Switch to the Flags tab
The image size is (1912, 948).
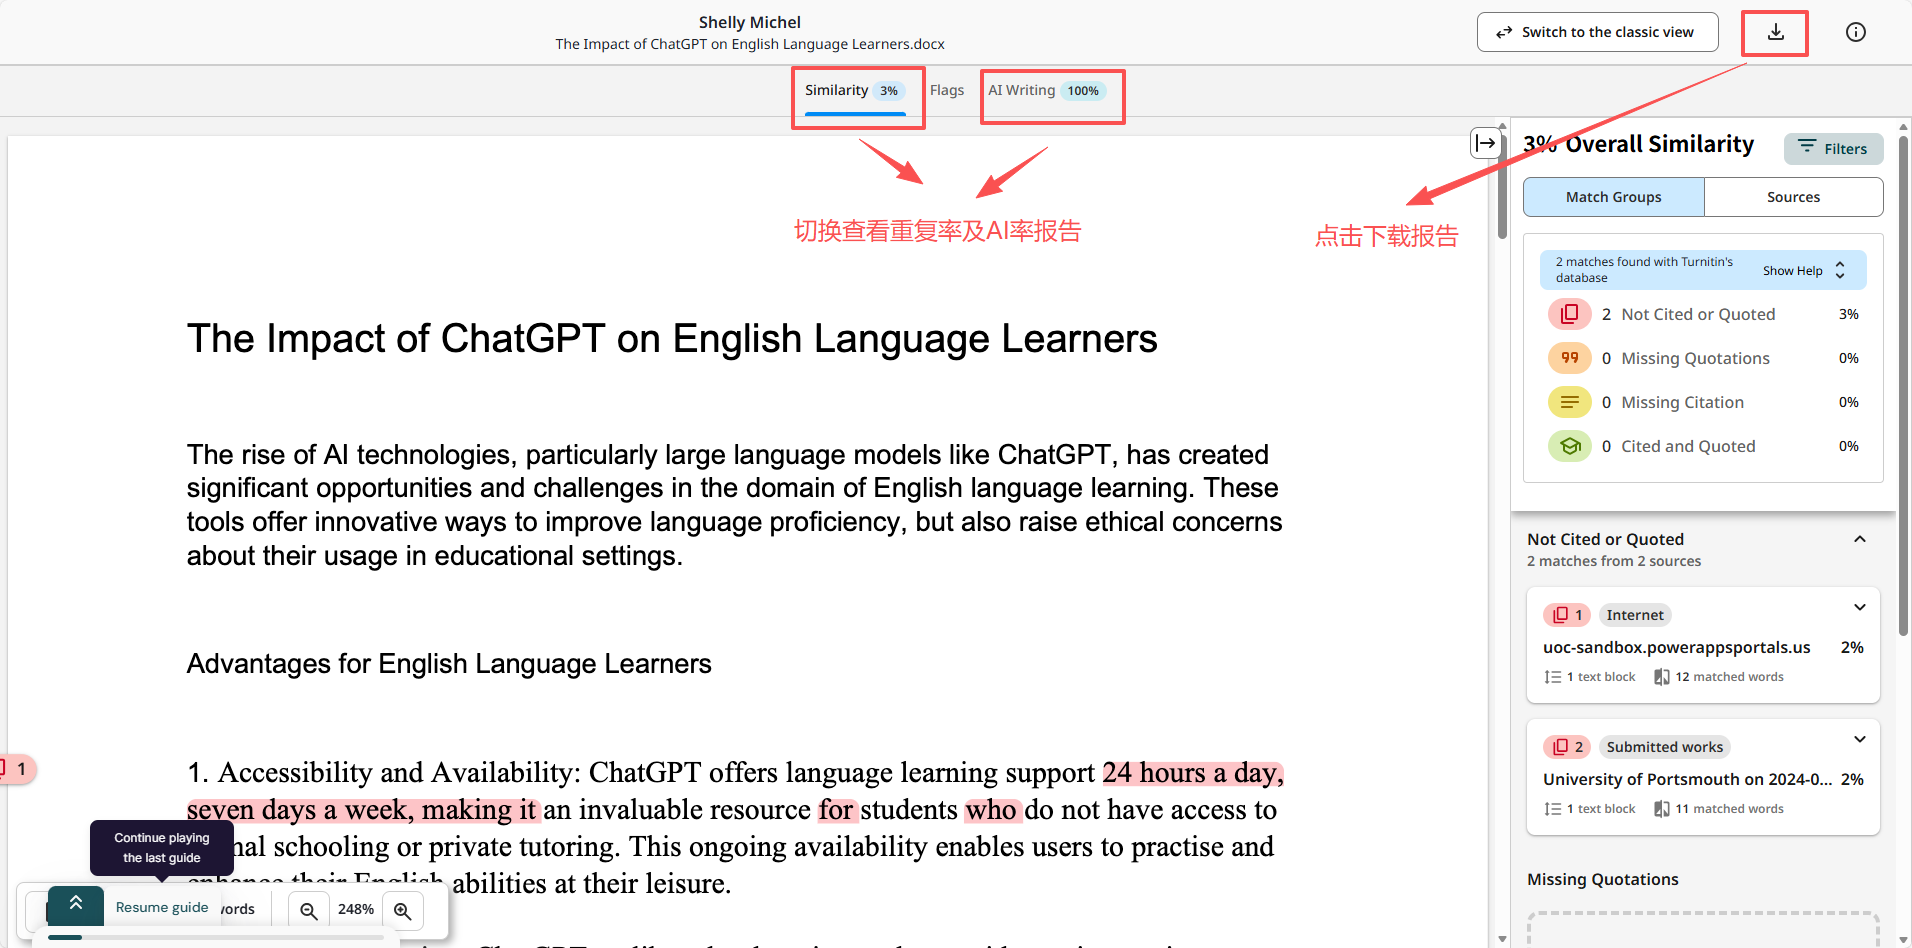[x=946, y=91]
